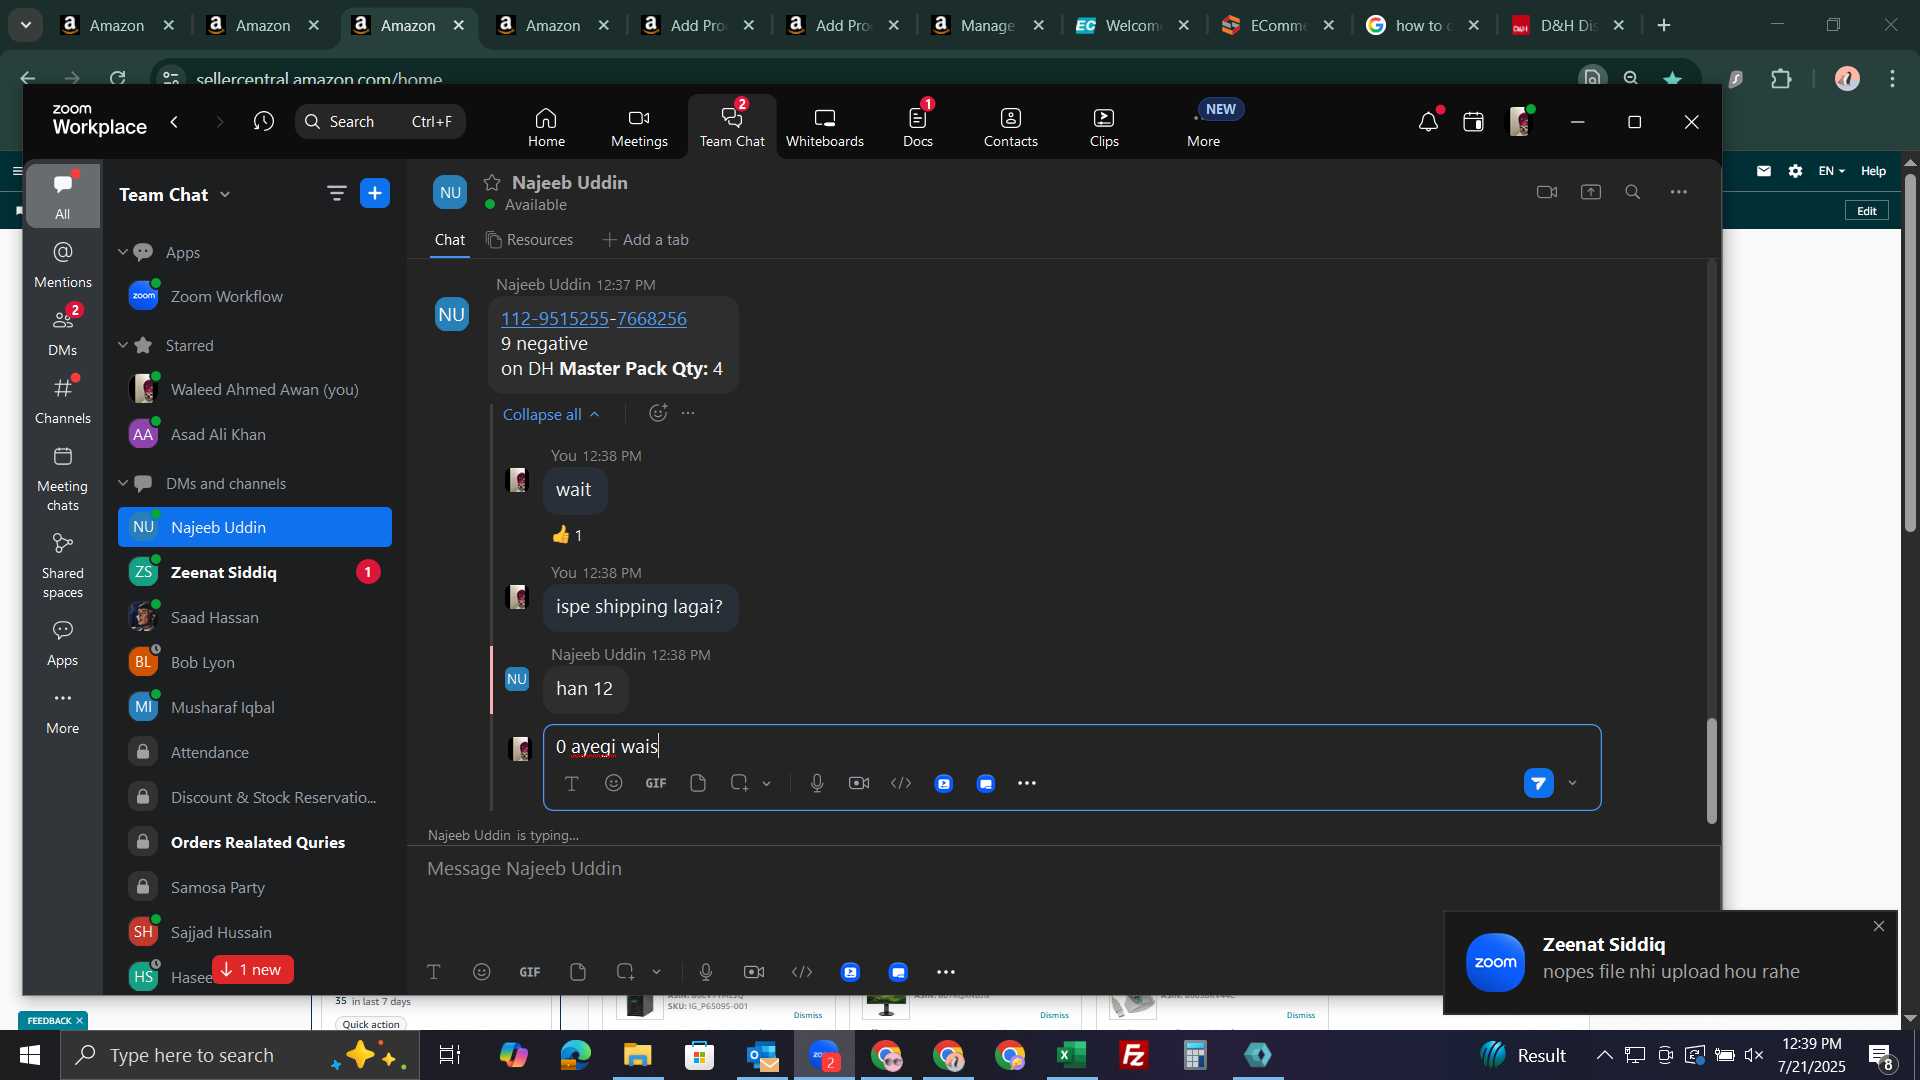
Task: Open Meetings tab in Zoom
Action: (639, 127)
